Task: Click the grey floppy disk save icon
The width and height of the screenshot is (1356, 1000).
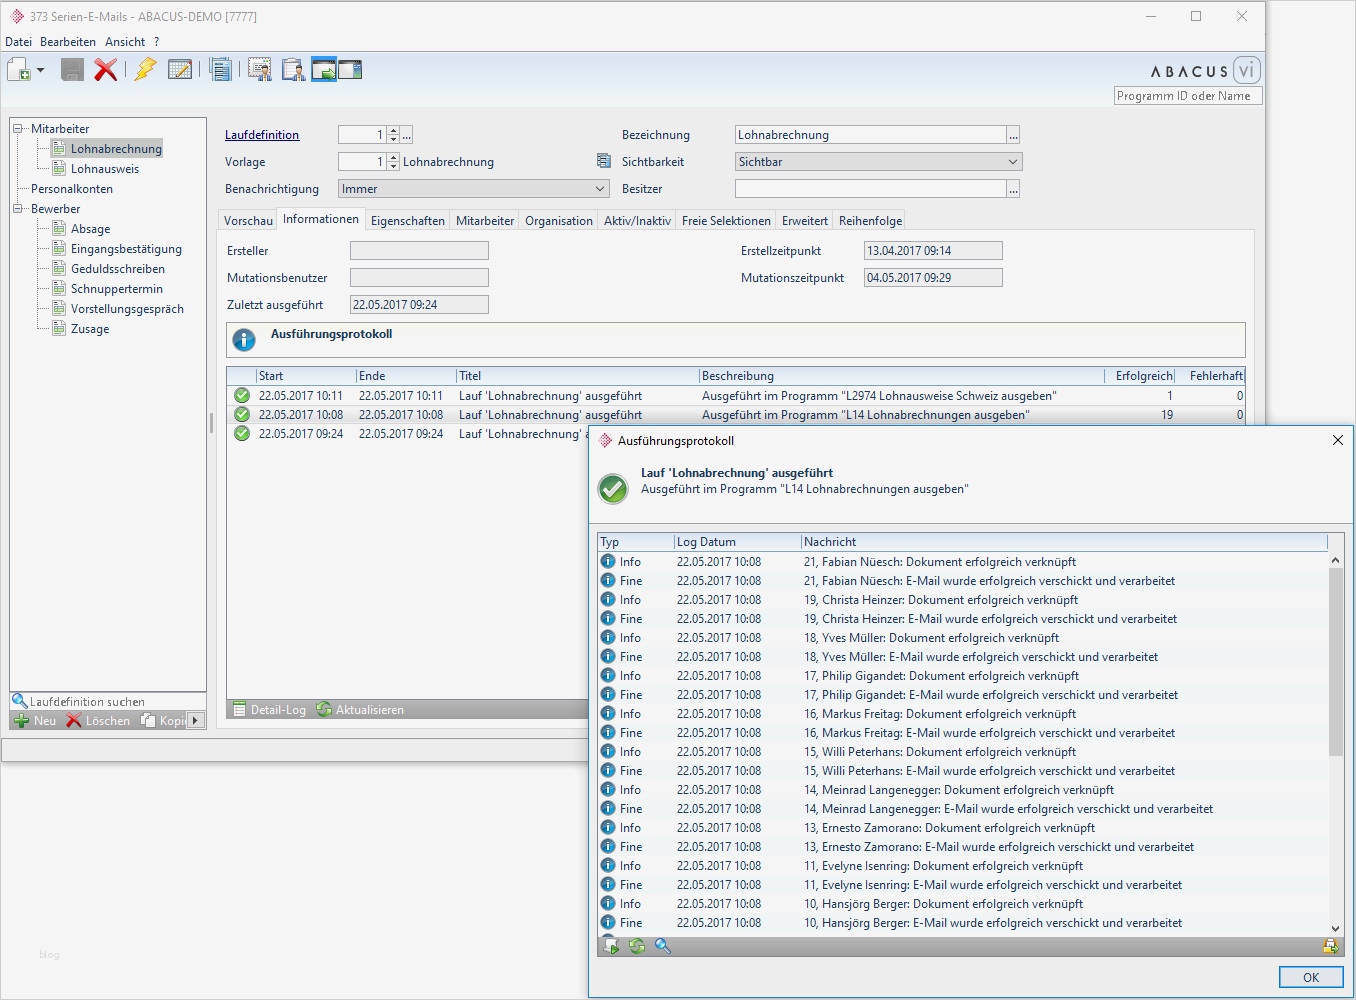Action: point(72,70)
